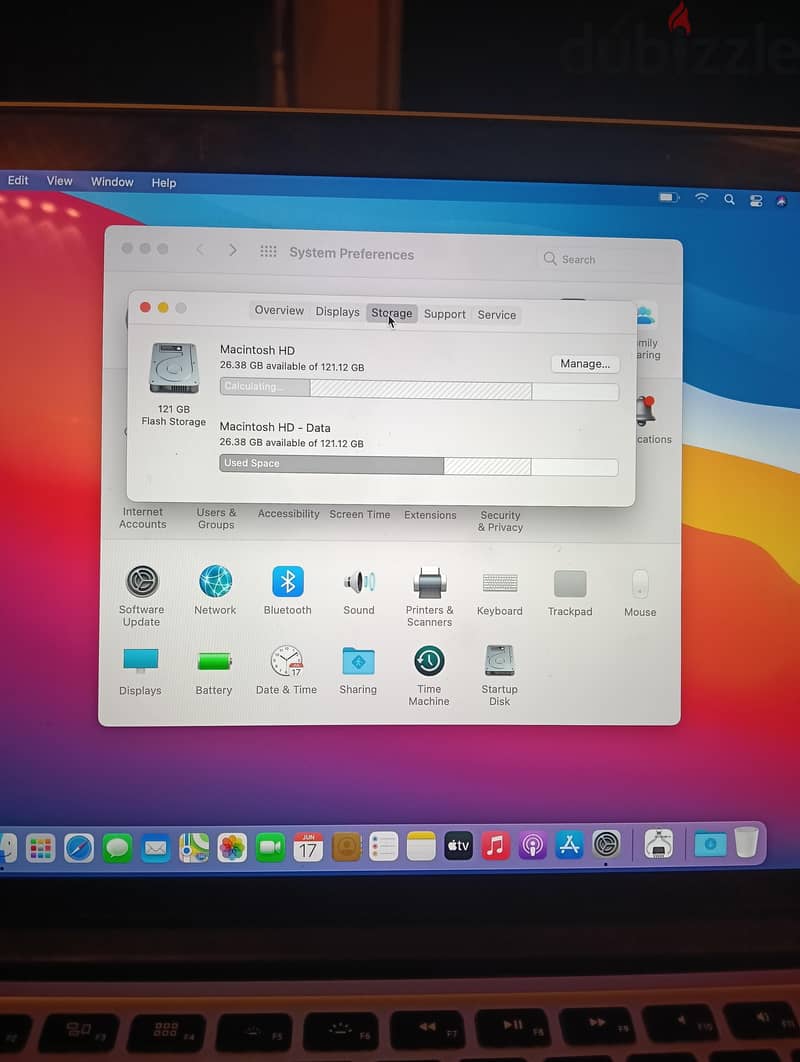Close the About This Mac window
The height and width of the screenshot is (1062, 800).
tap(145, 307)
